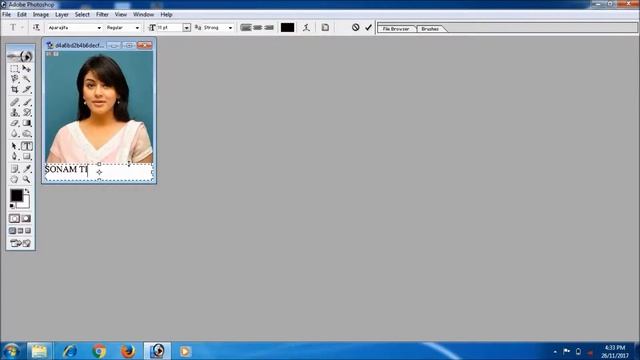
Task: Select the Move tool
Action: (27, 68)
